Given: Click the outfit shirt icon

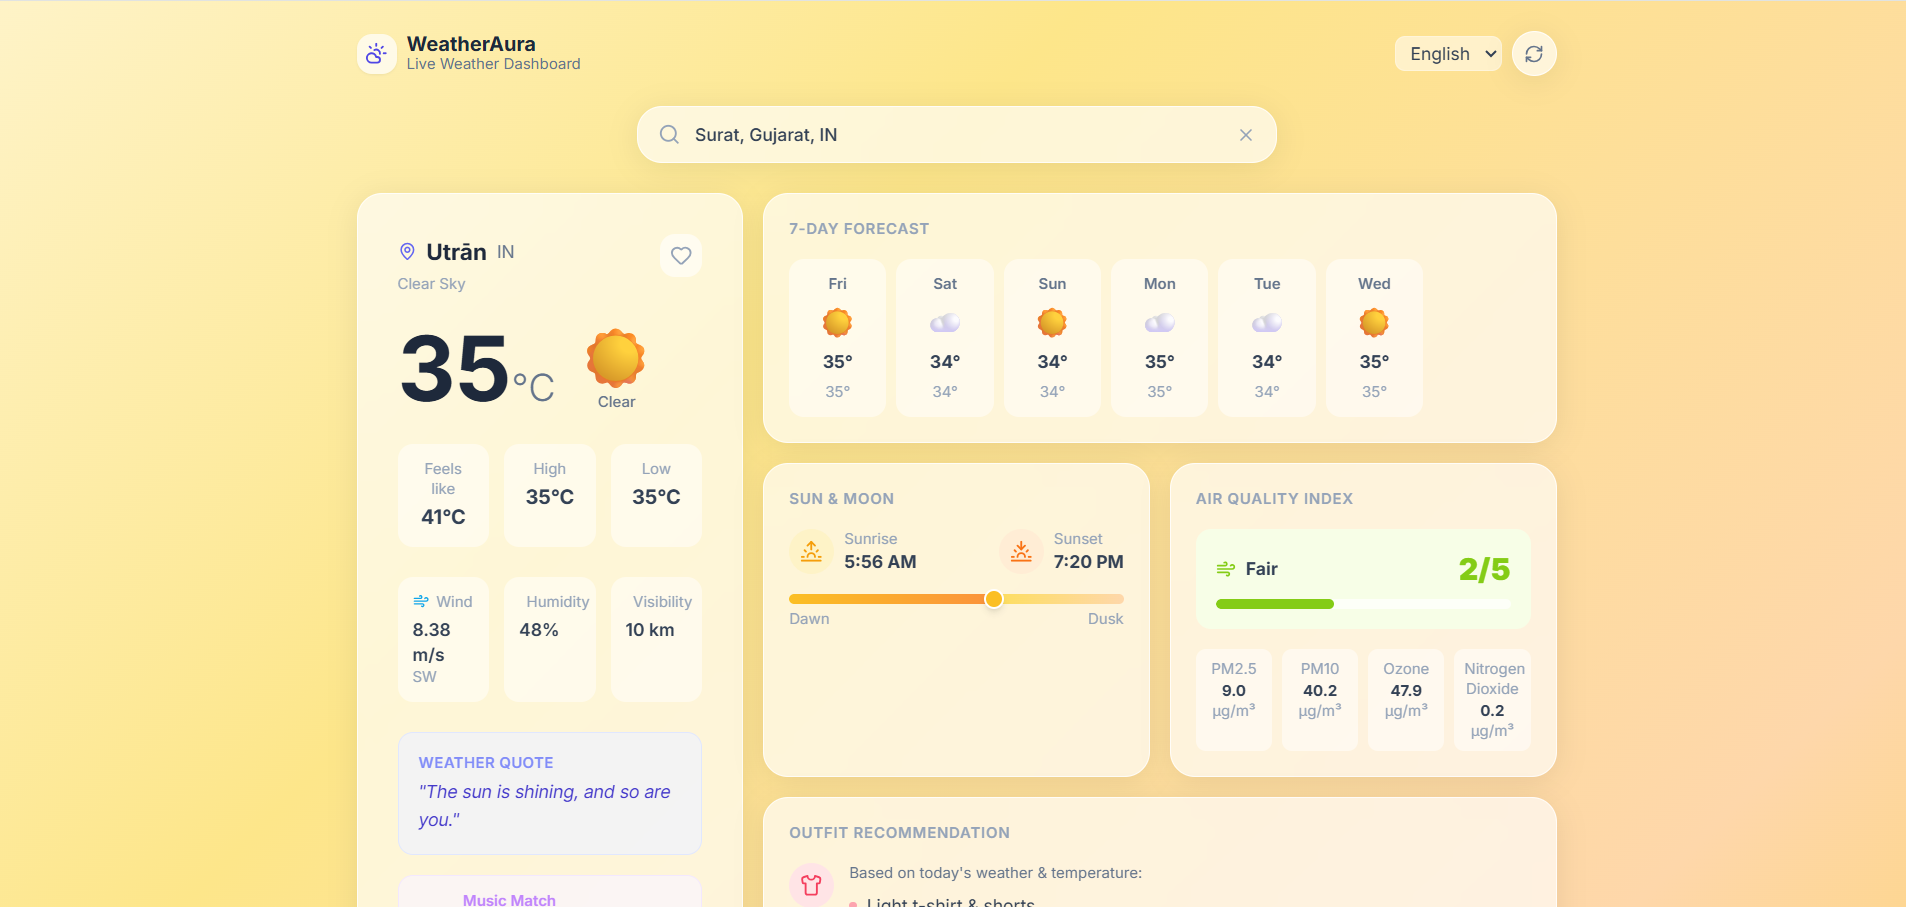Looking at the screenshot, I should tap(812, 885).
